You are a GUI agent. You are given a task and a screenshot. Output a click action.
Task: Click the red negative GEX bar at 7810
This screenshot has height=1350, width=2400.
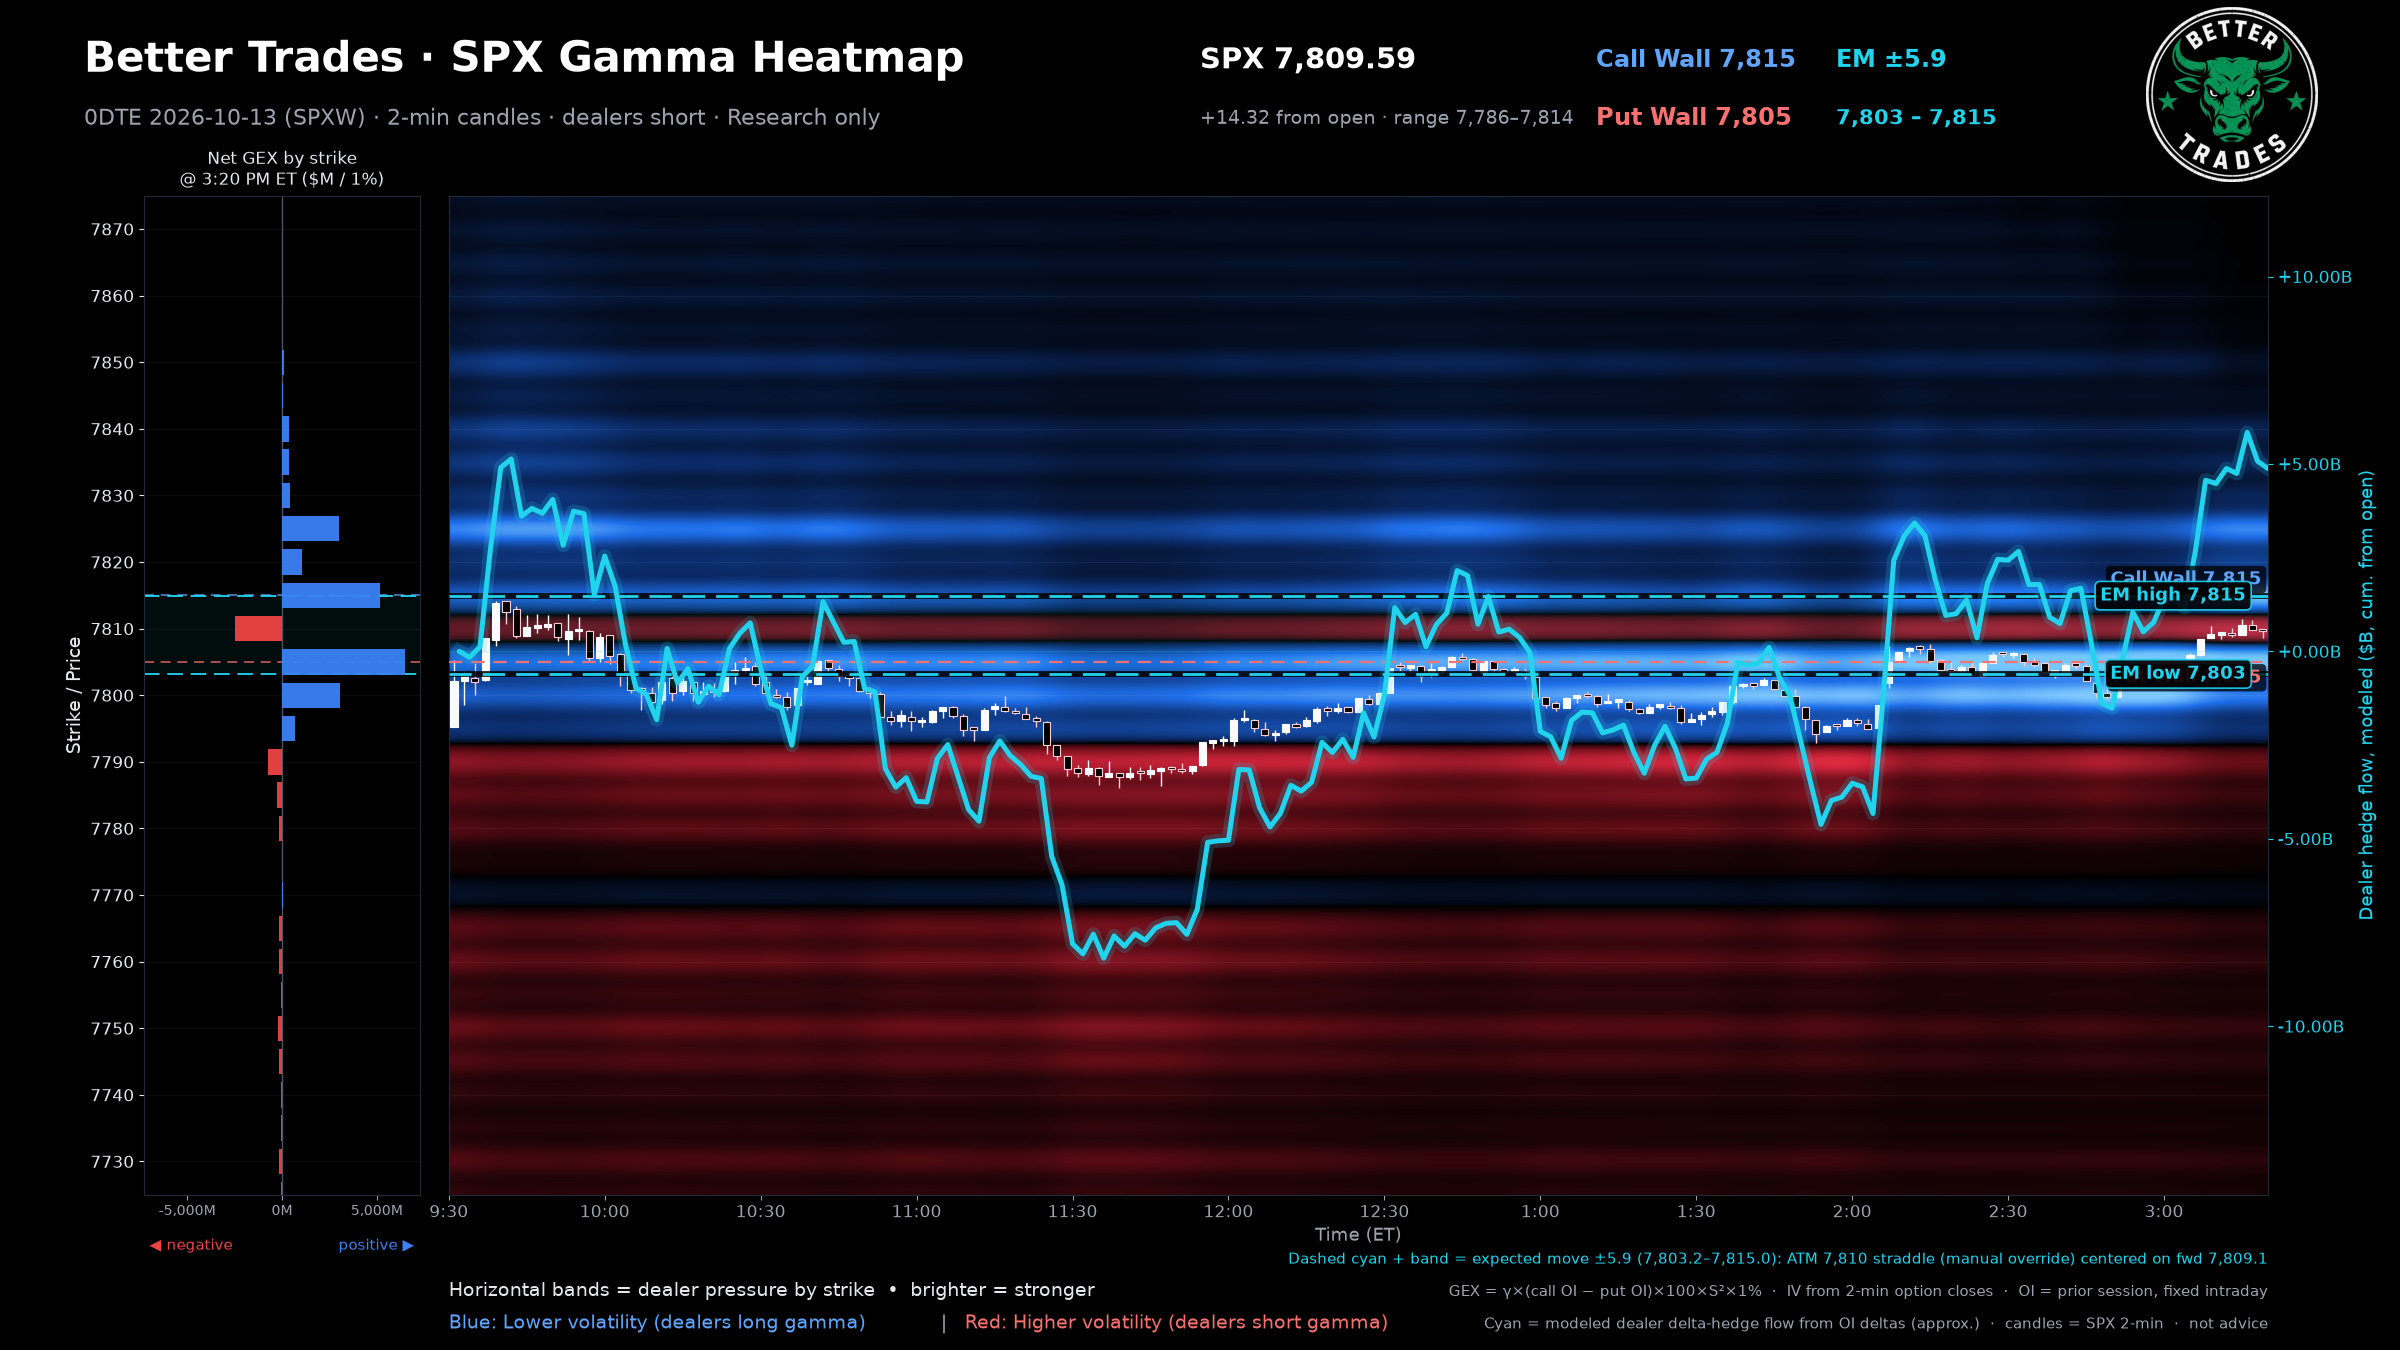[x=258, y=629]
